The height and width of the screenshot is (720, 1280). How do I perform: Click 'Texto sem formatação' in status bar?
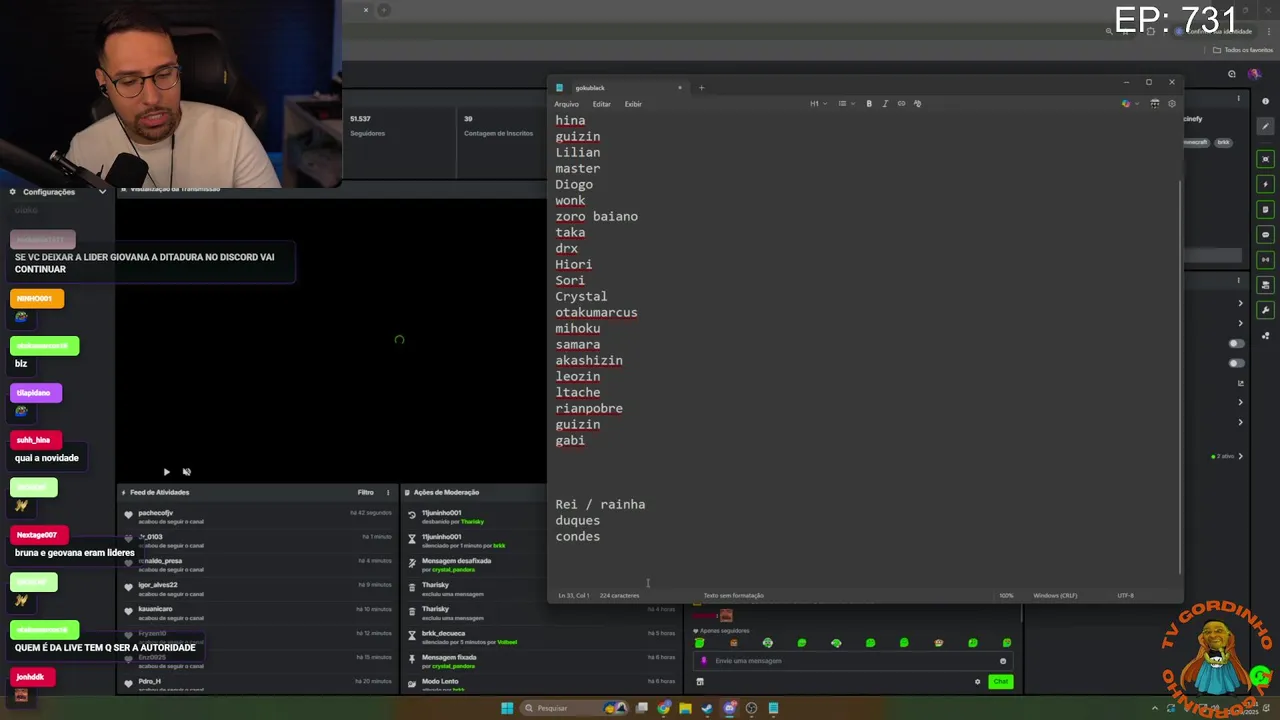pyautogui.click(x=733, y=596)
